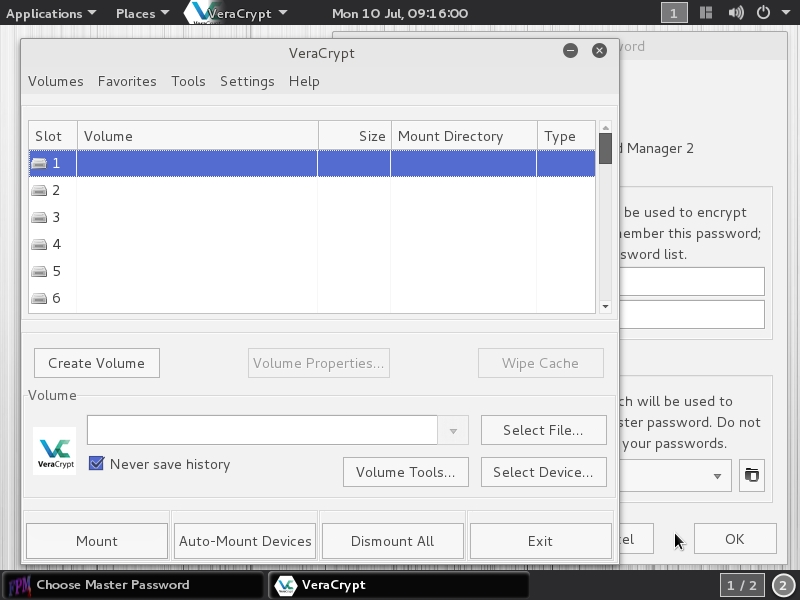Click the second password field behind VeraCrypt
This screenshot has height=600, width=800.
[692, 314]
